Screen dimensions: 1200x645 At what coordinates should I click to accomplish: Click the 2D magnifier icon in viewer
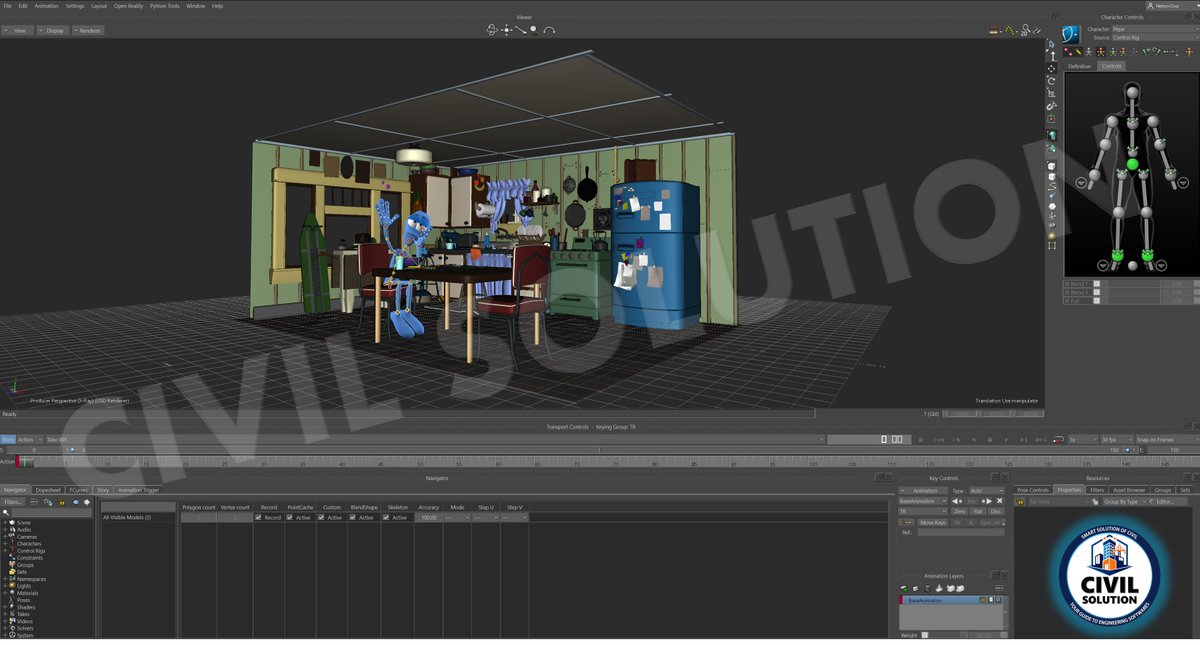(1025, 31)
